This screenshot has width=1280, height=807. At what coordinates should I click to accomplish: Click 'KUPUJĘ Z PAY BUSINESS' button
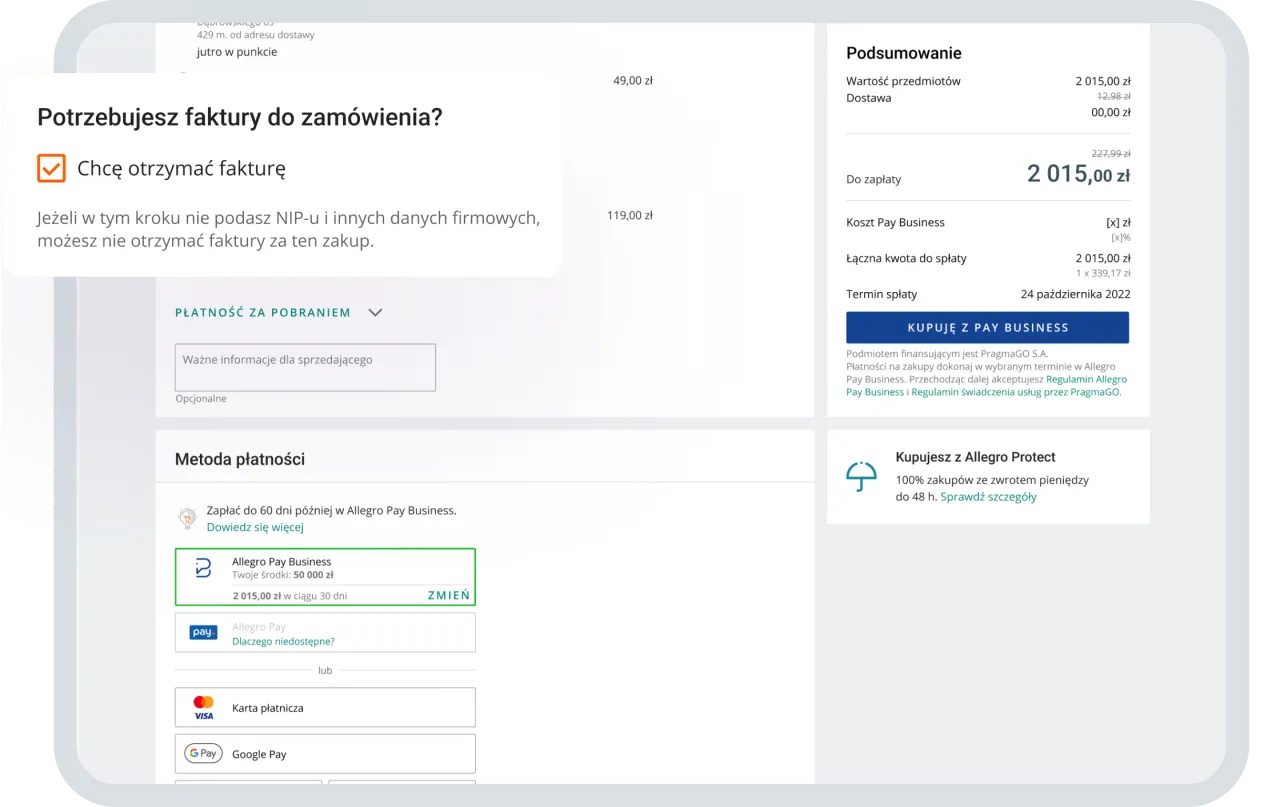coord(987,327)
